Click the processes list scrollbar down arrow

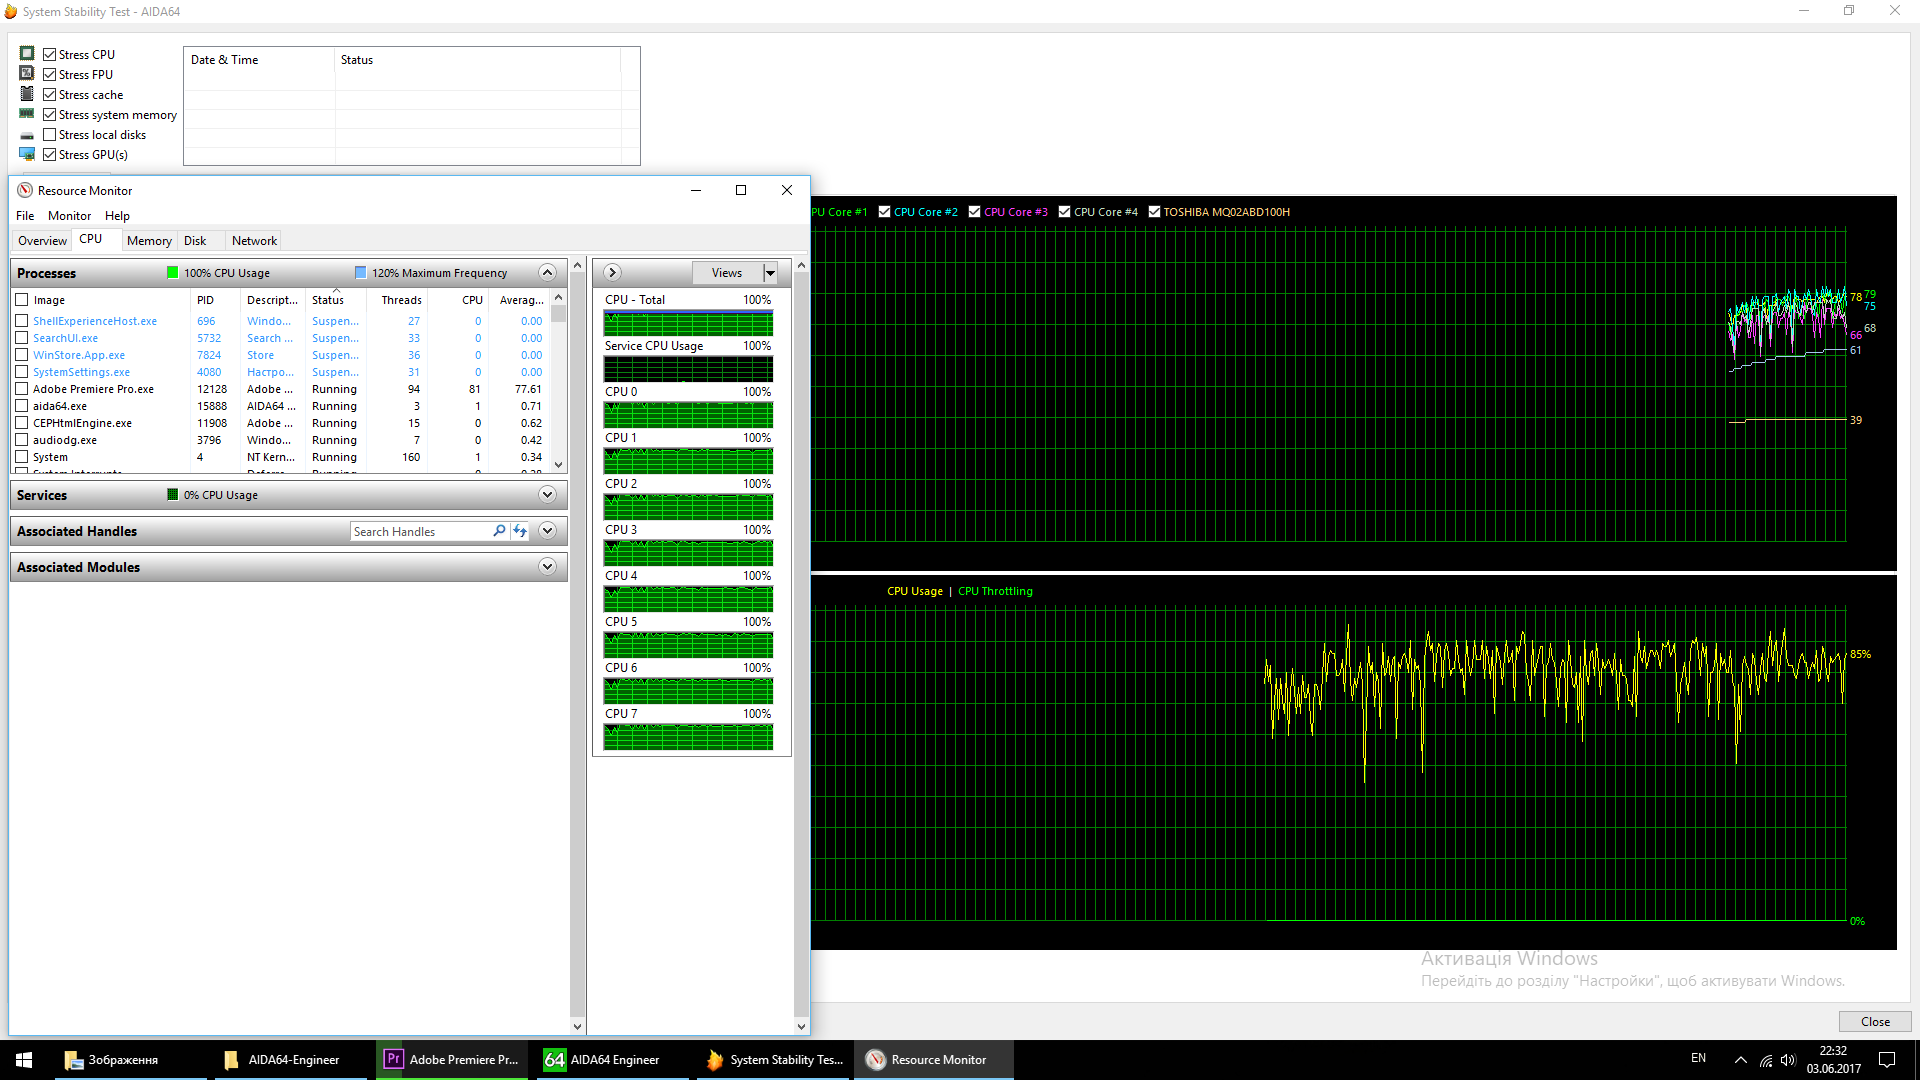coord(558,464)
